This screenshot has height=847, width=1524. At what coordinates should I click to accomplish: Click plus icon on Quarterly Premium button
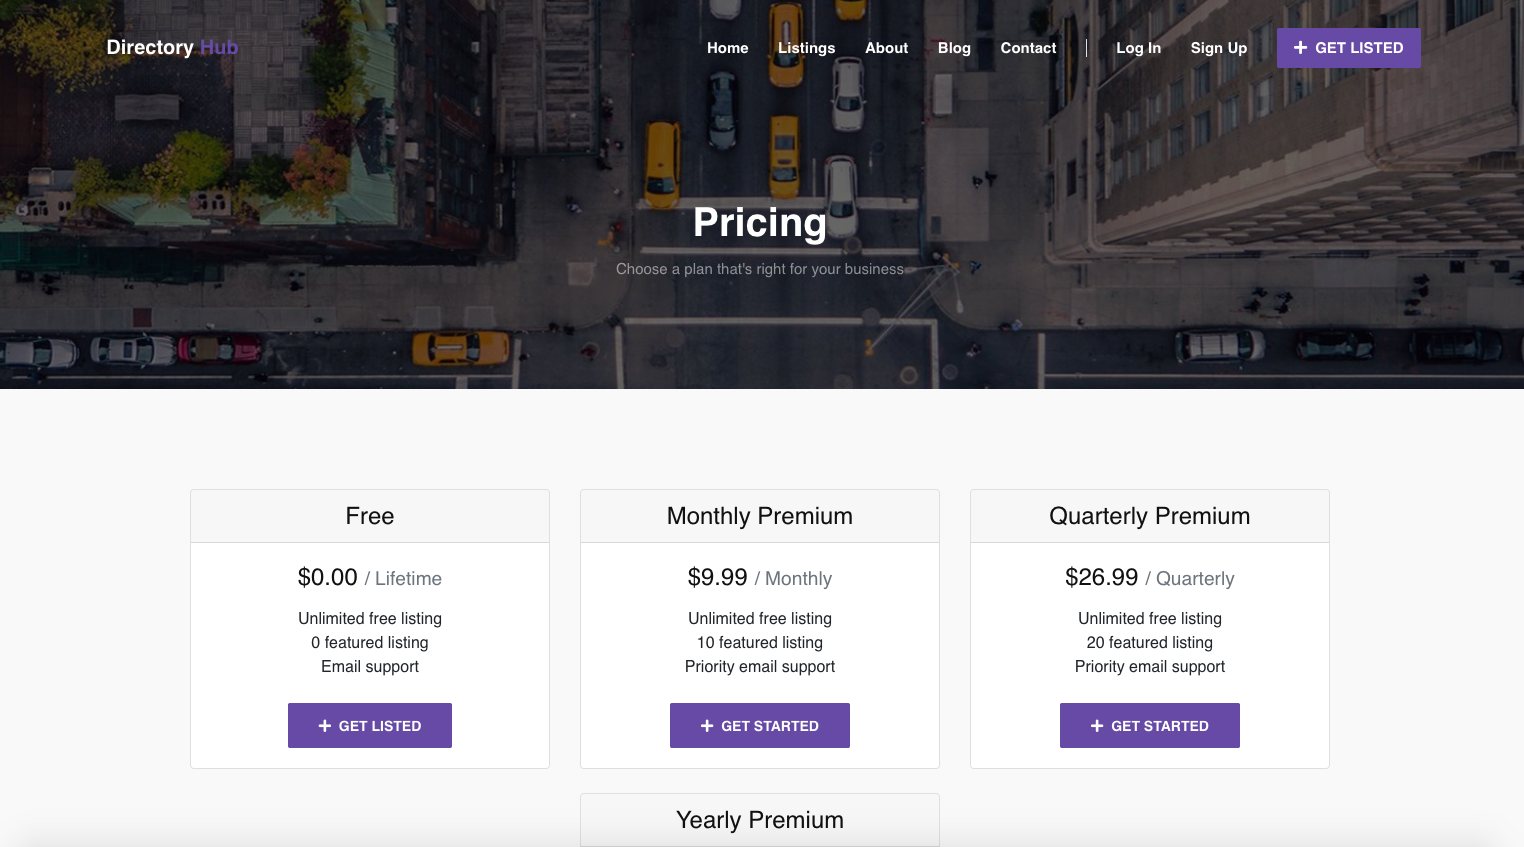pyautogui.click(x=1097, y=726)
